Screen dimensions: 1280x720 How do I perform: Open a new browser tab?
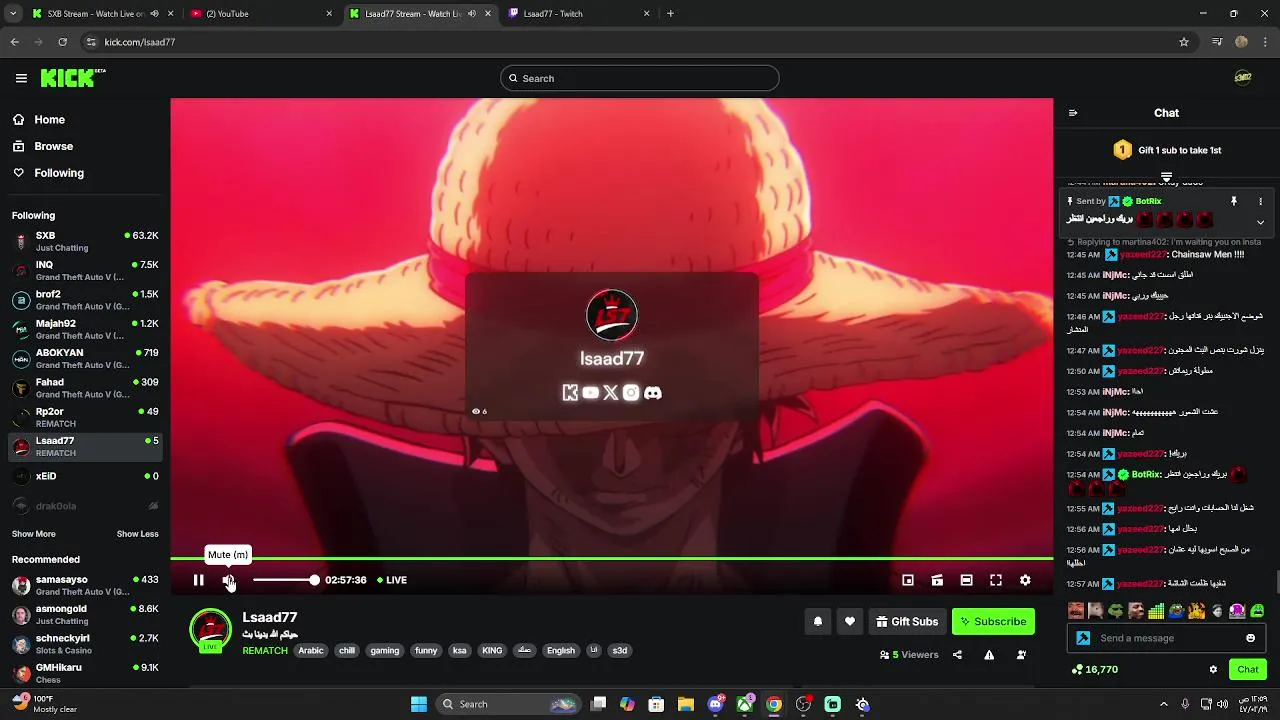[670, 14]
